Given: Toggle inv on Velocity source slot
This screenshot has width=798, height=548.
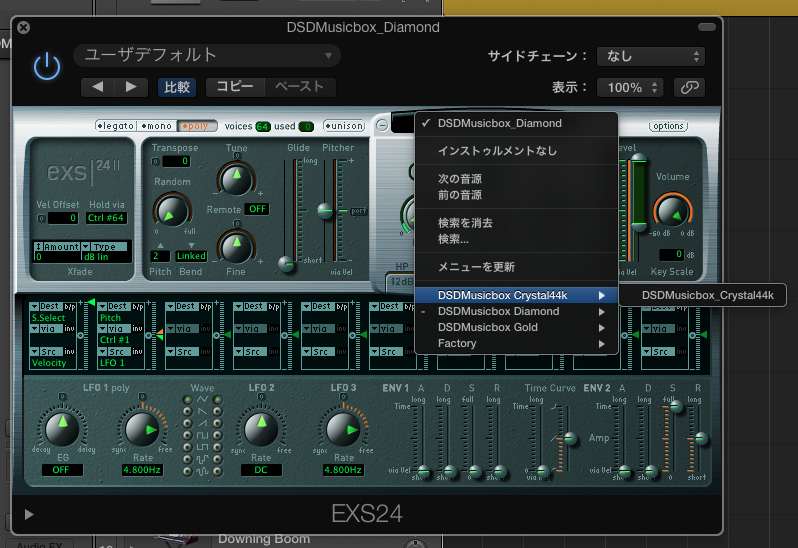Looking at the screenshot, I should [69, 352].
